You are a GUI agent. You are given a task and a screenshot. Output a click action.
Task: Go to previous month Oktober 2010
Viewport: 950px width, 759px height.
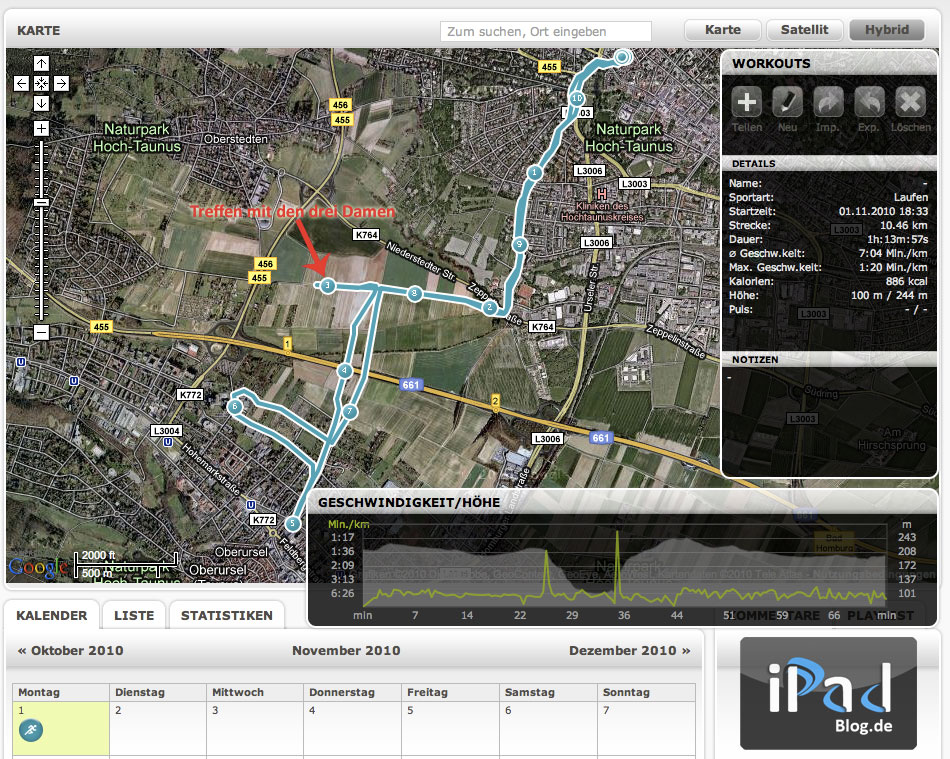tap(70, 650)
